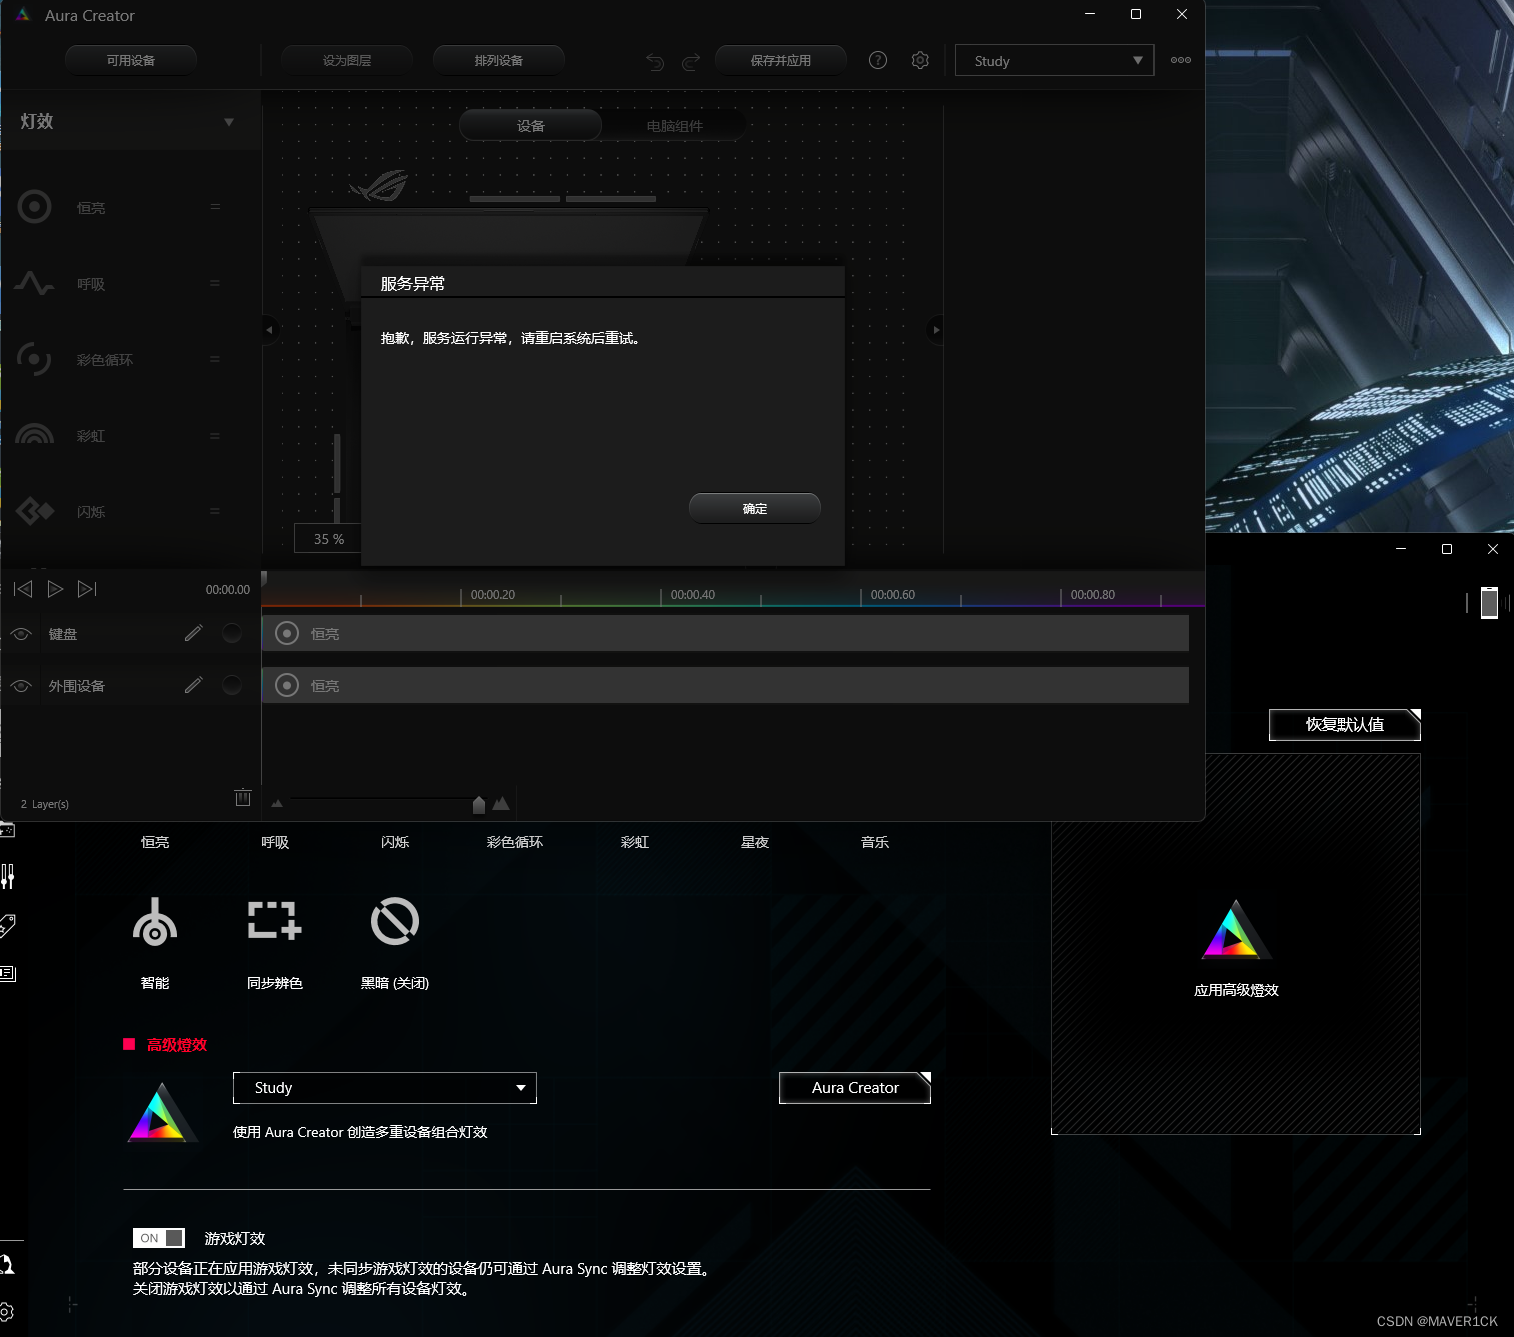Select the 恒亮 static effect icon in 灯效 list
The width and height of the screenshot is (1514, 1337).
[x=34, y=207]
